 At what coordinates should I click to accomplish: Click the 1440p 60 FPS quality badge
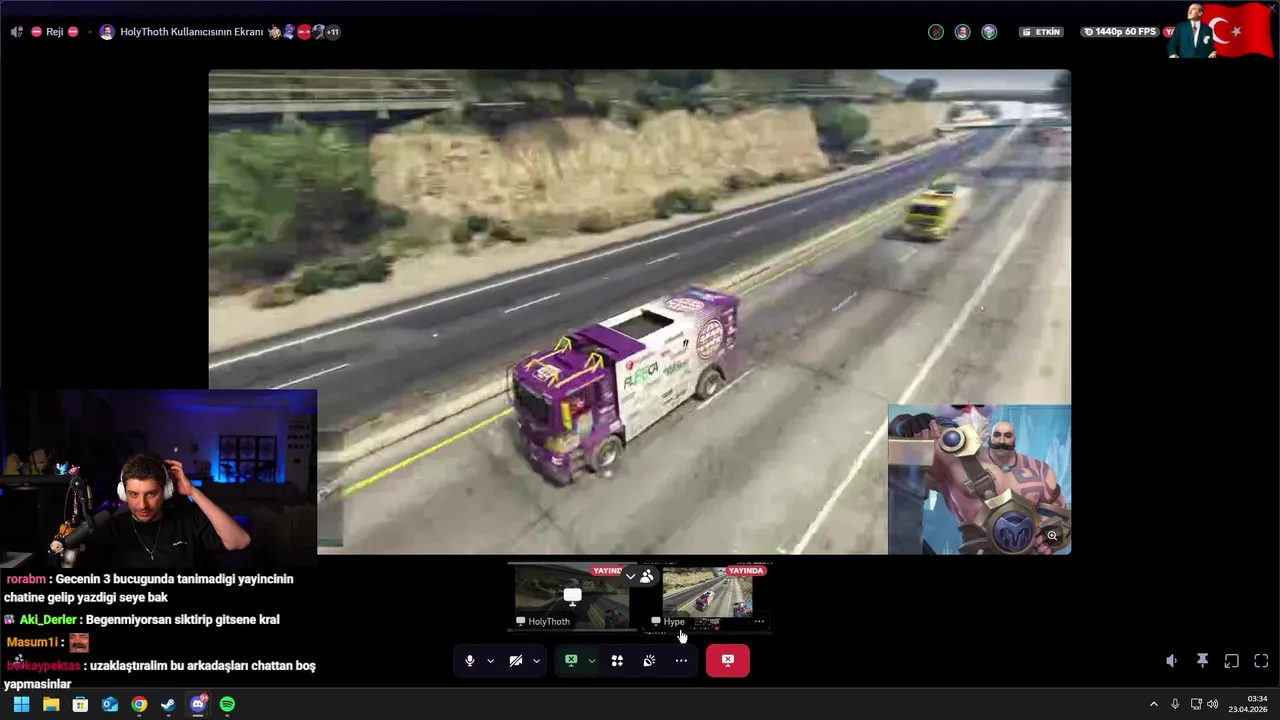[x=1119, y=32]
